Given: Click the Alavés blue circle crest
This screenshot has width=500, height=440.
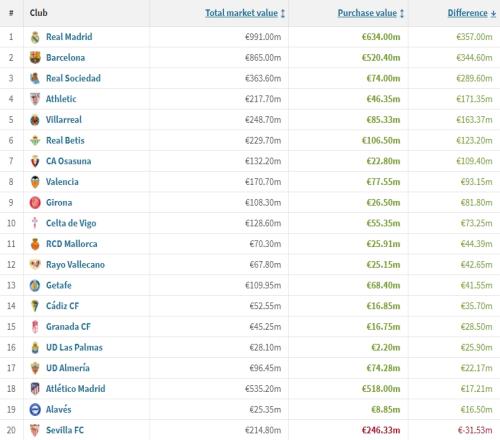Looking at the screenshot, I should (x=35, y=409).
